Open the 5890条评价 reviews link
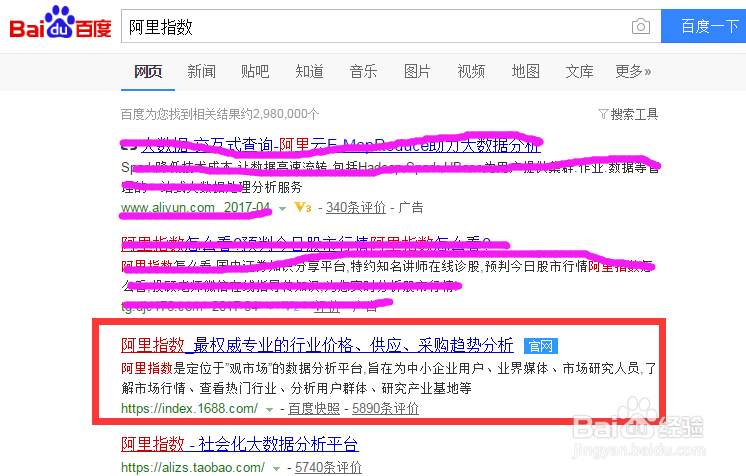The image size is (746, 476). [385, 408]
